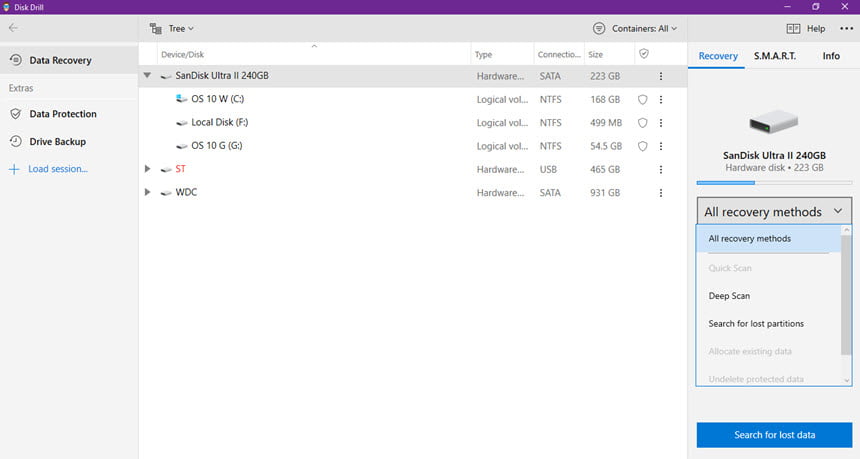
Task: Click the Help book icon
Action: [x=793, y=29]
